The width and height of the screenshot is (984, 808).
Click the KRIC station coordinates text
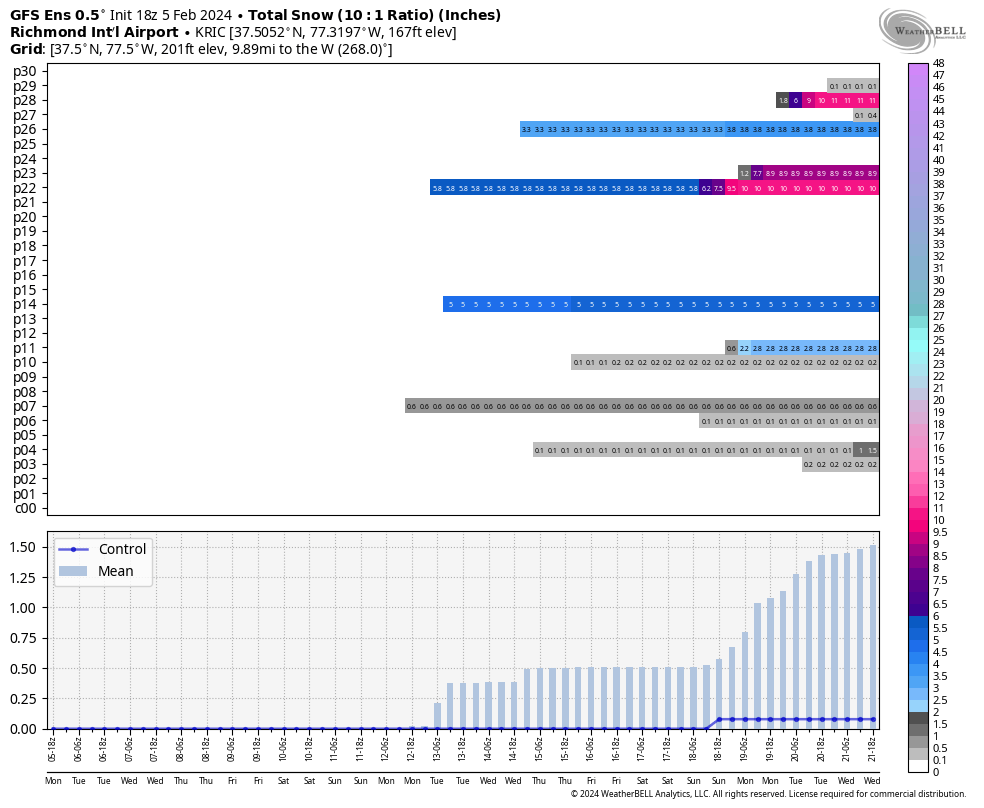tap(326, 32)
